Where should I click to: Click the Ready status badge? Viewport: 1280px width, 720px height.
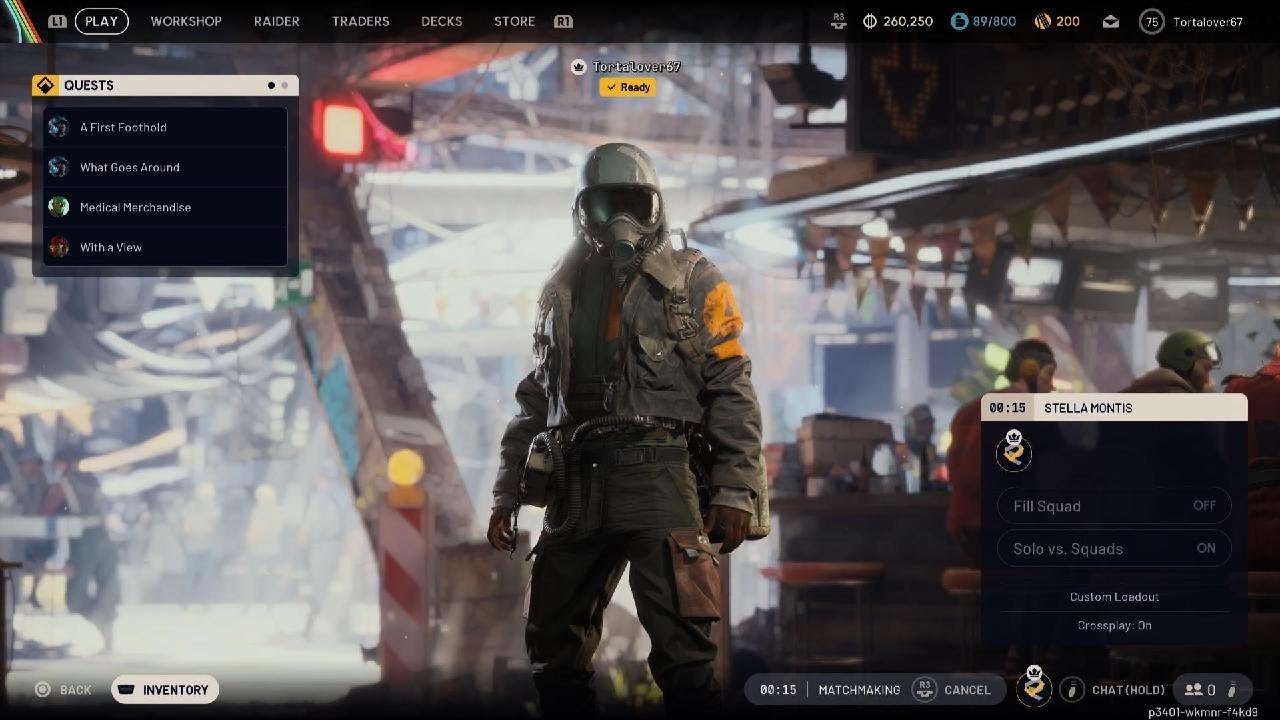pos(627,87)
